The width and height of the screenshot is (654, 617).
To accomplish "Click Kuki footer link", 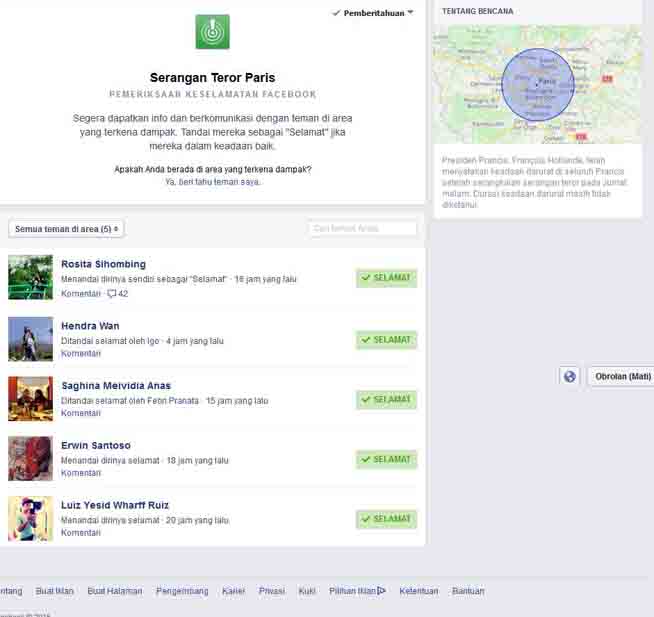I will [307, 591].
